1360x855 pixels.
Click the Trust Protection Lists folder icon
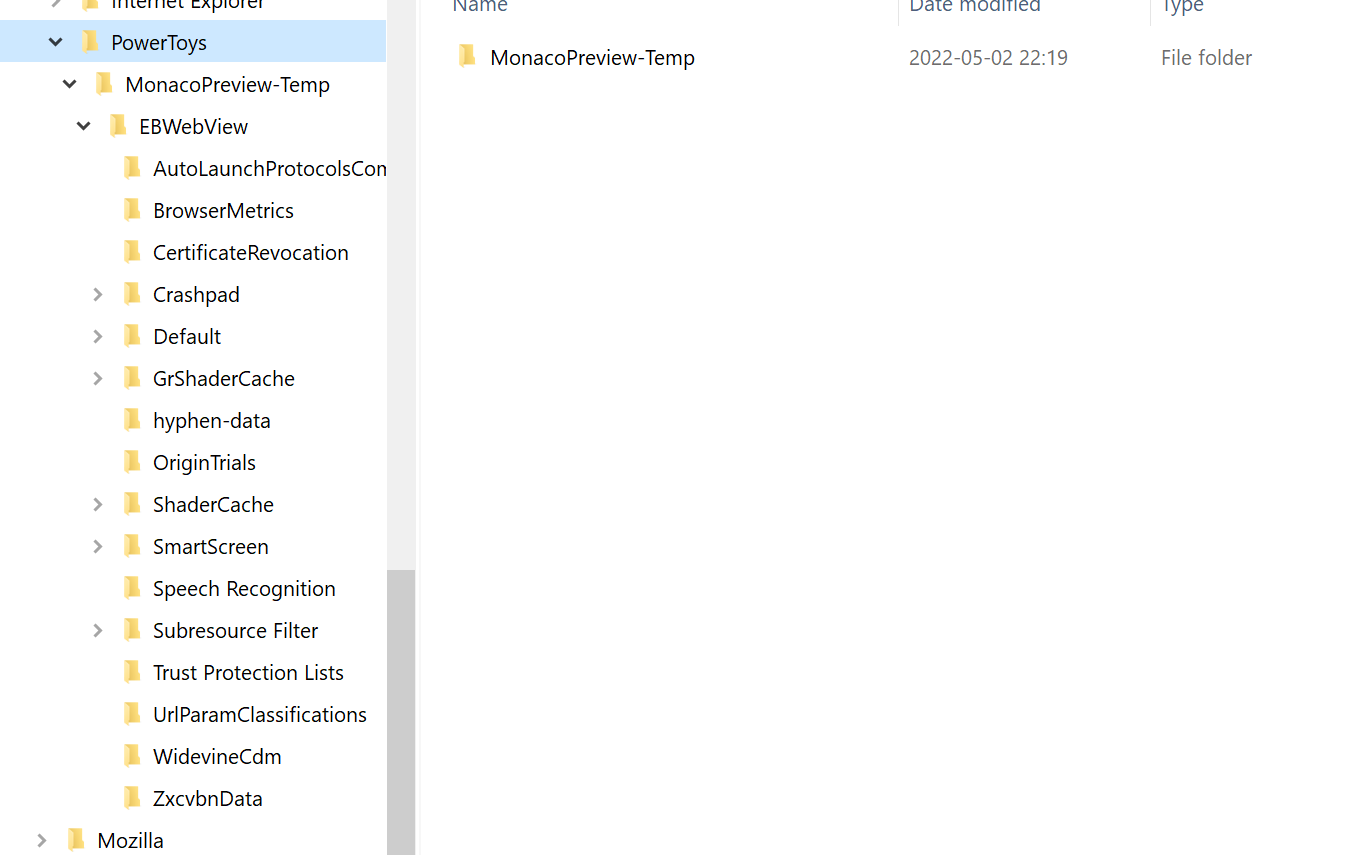(132, 671)
